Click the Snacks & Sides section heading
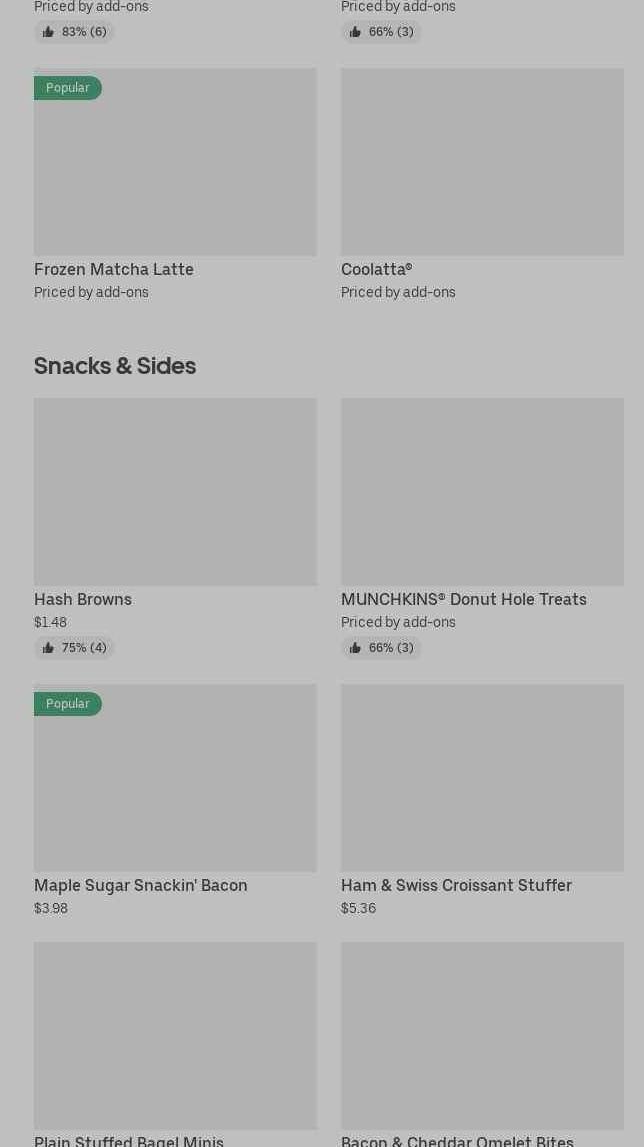 pyautogui.click(x=115, y=366)
